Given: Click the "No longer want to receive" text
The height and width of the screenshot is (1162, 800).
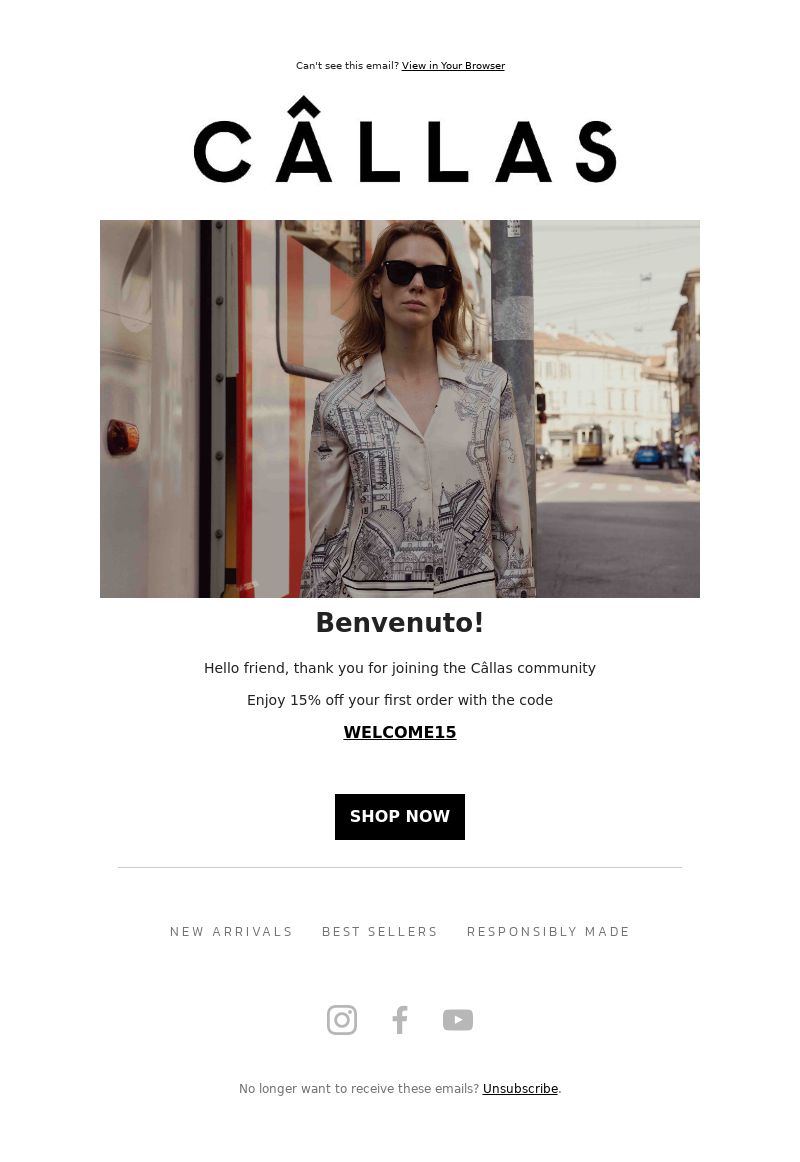Looking at the screenshot, I should pos(359,1089).
